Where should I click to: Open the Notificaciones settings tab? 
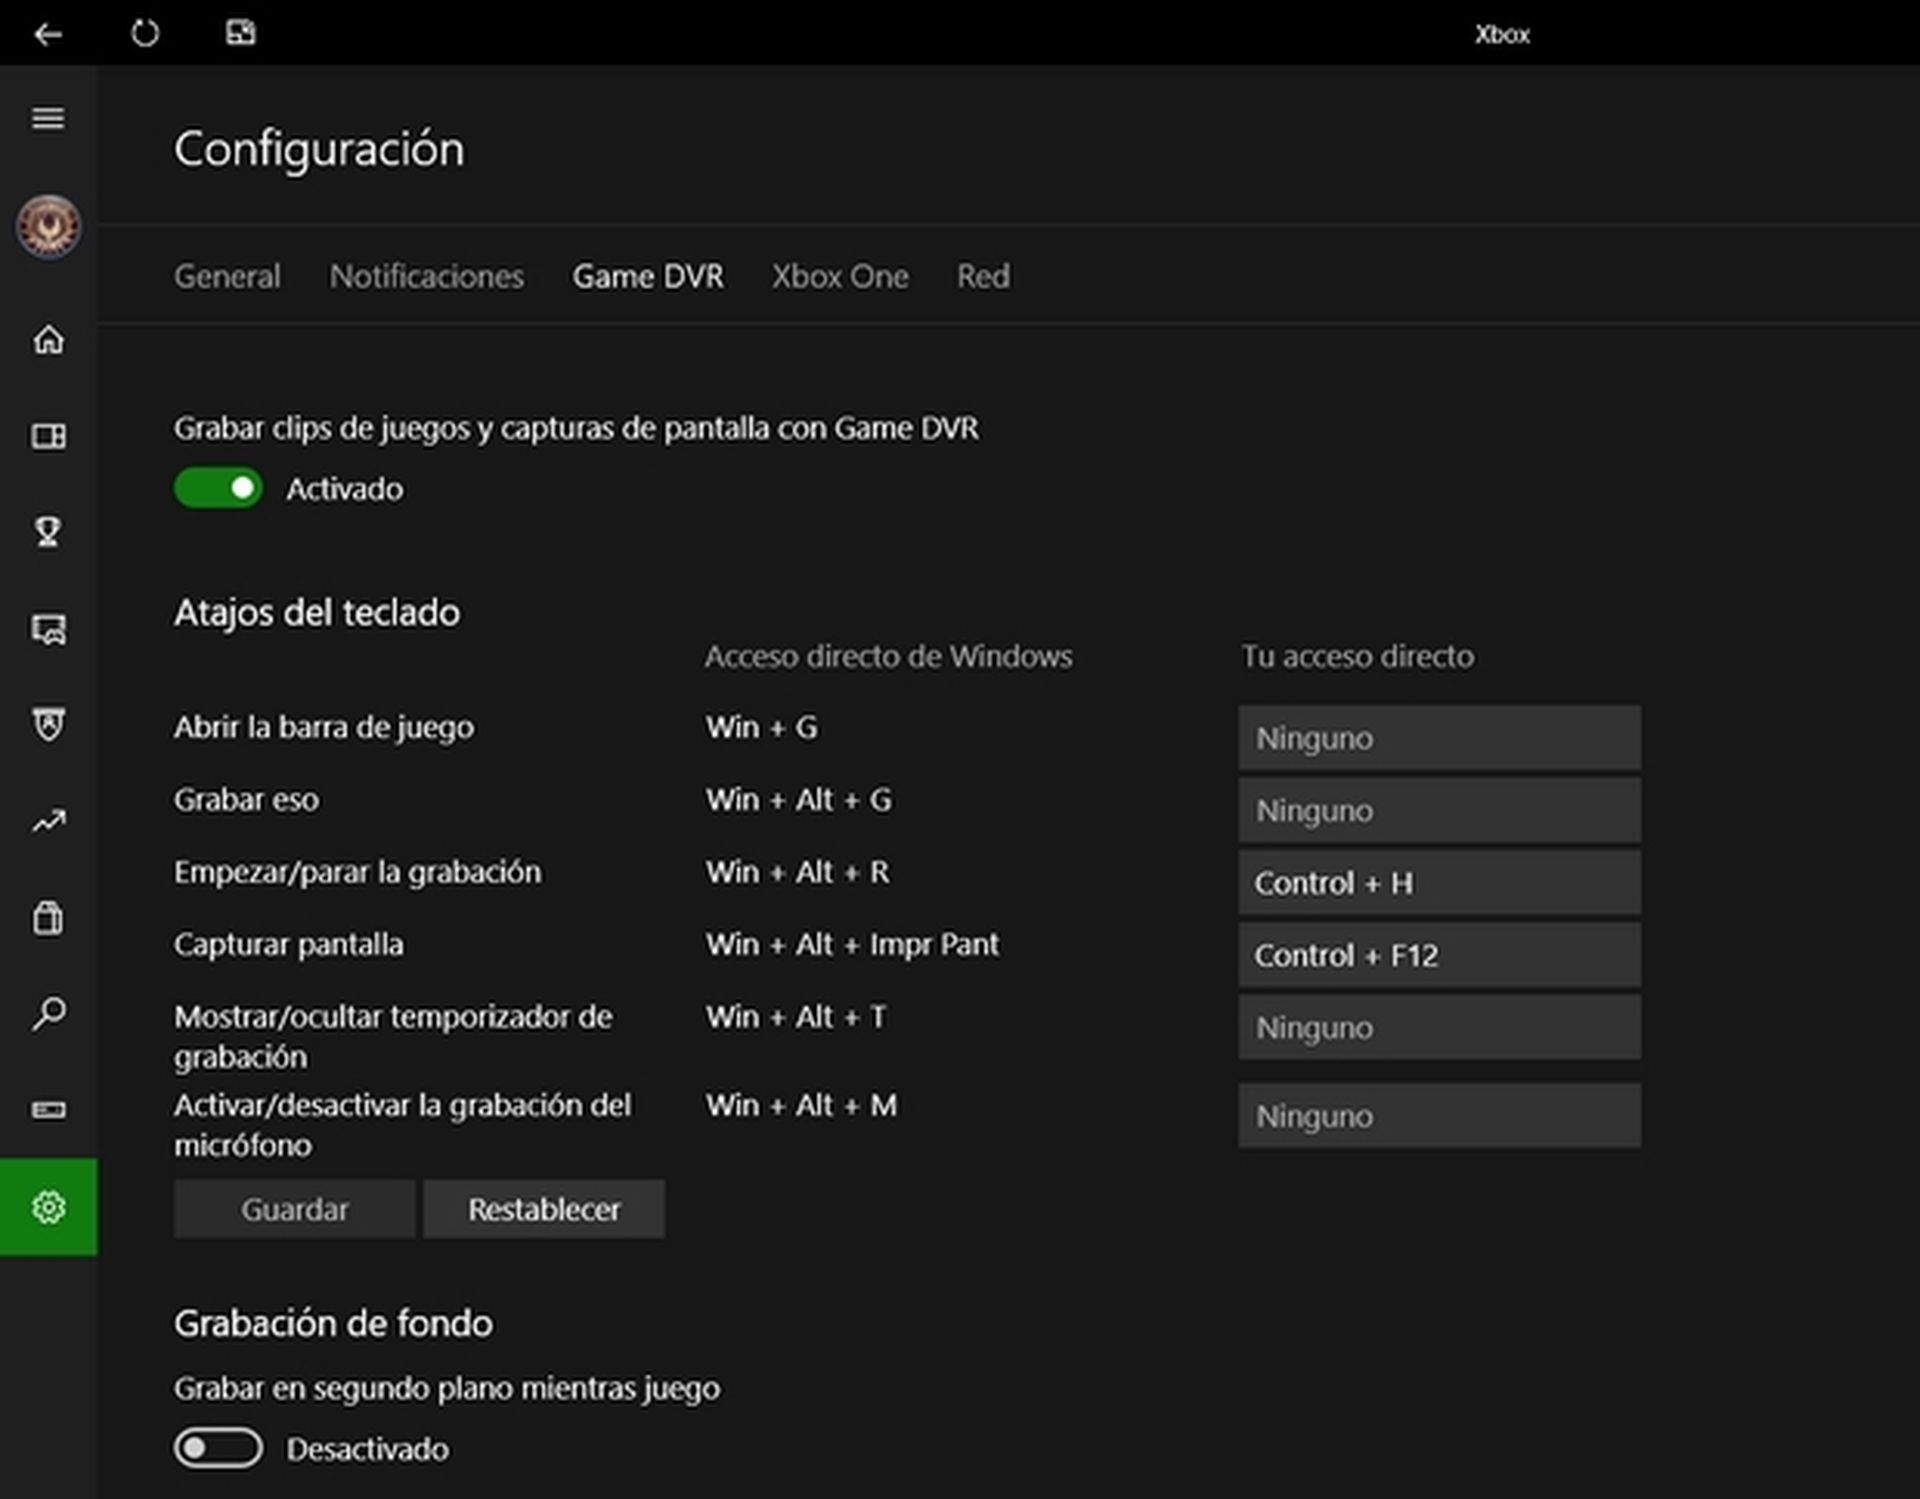tap(426, 276)
